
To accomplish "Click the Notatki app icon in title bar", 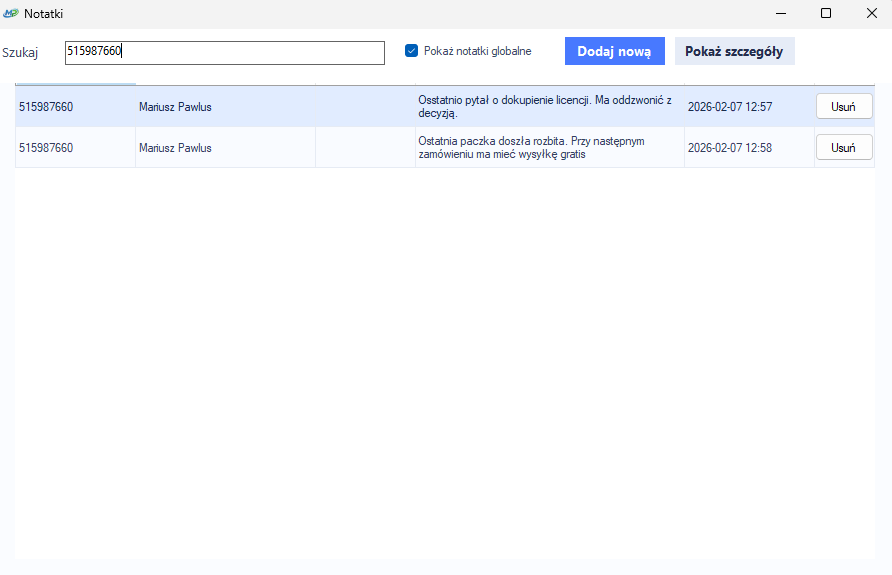I will [11, 13].
